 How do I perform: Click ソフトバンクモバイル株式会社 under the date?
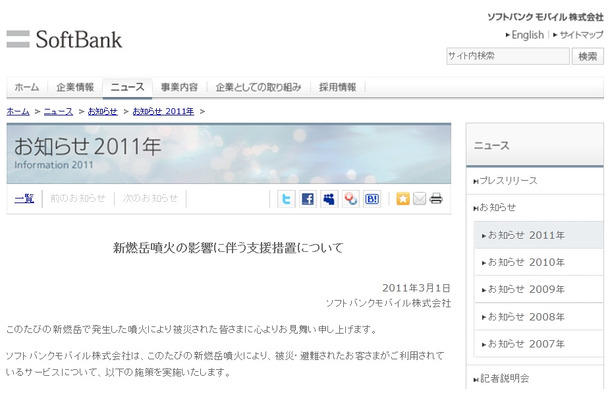click(x=388, y=303)
